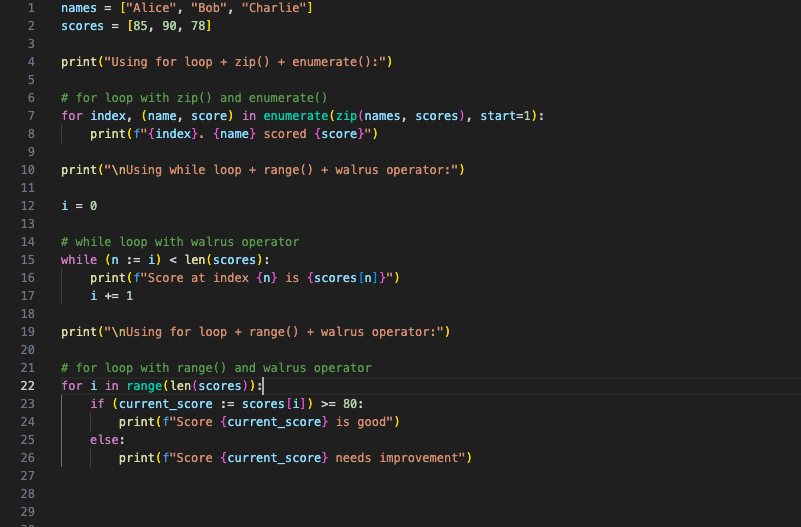The image size is (801, 527).
Task: Click the comment "# while loop with walrus operator"
Action: (180, 242)
